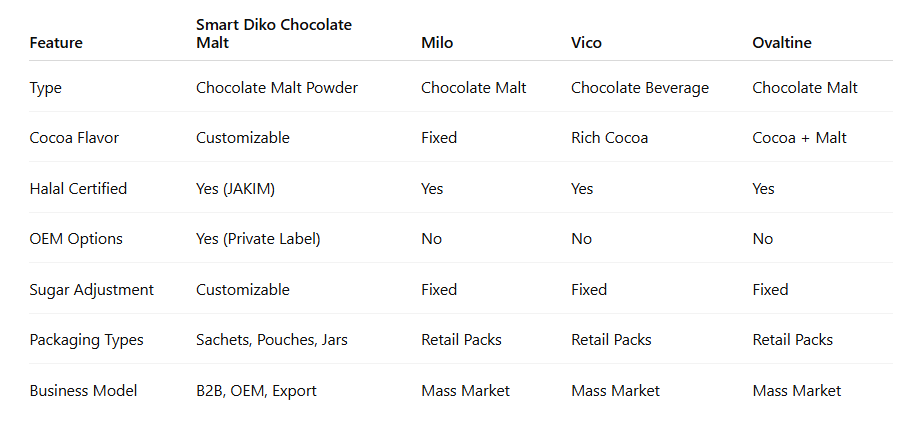
Task: Click the Cocoa + Malt cell
Action: click(799, 138)
